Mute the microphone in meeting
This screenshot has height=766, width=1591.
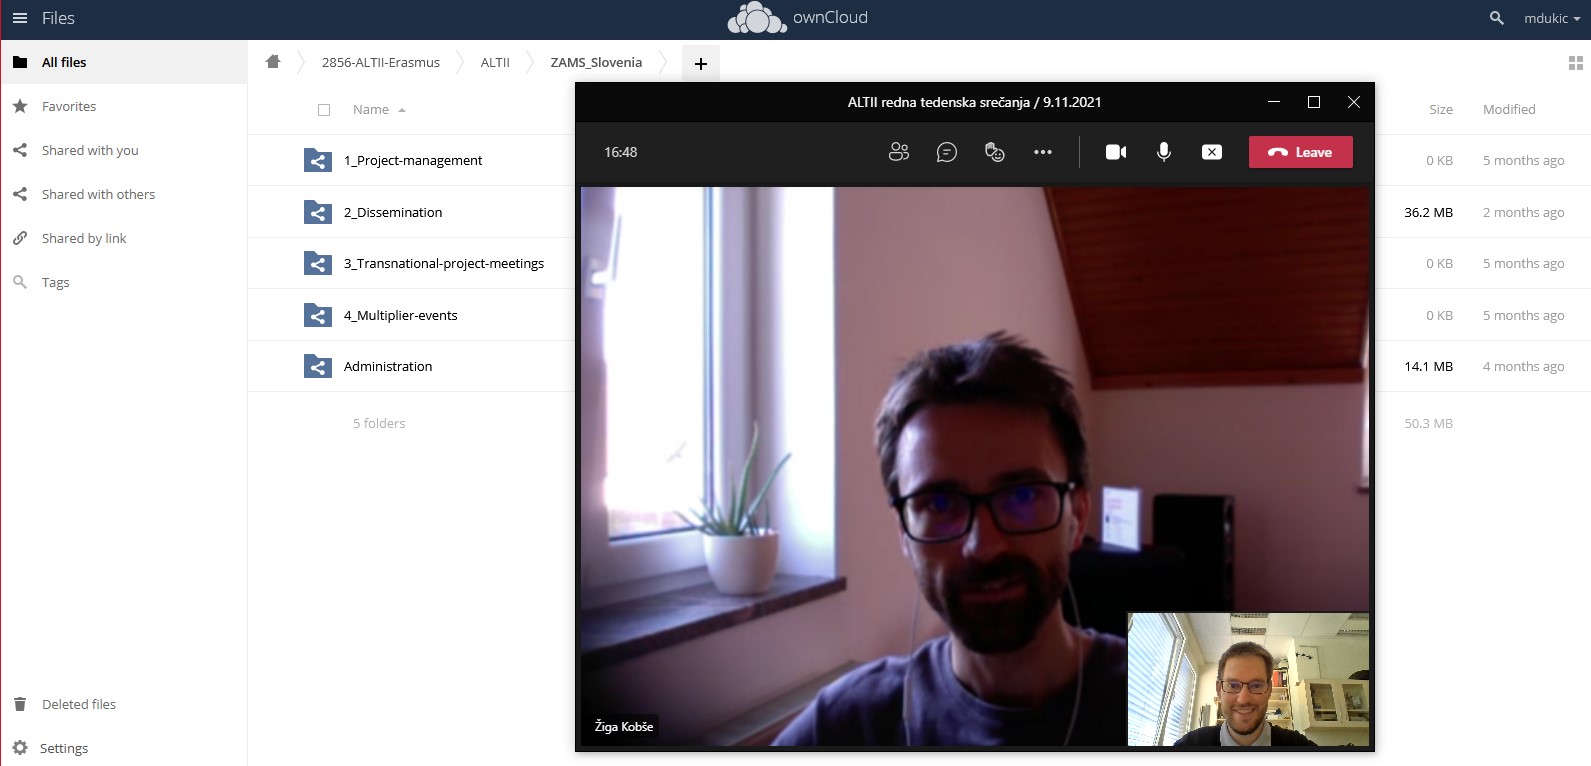[x=1163, y=152]
